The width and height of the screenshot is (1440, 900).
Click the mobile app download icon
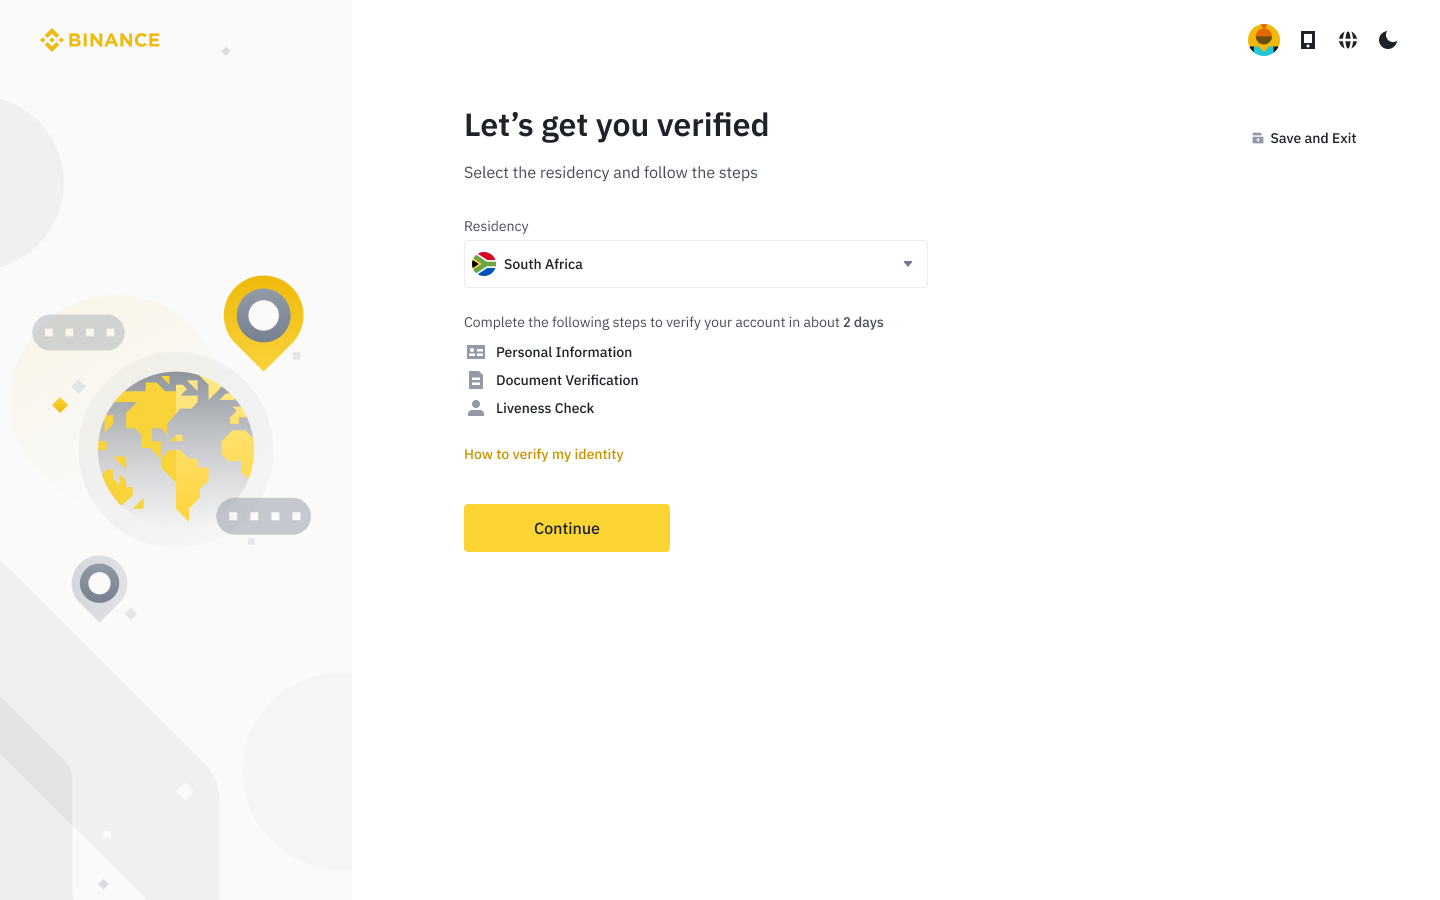click(1307, 39)
